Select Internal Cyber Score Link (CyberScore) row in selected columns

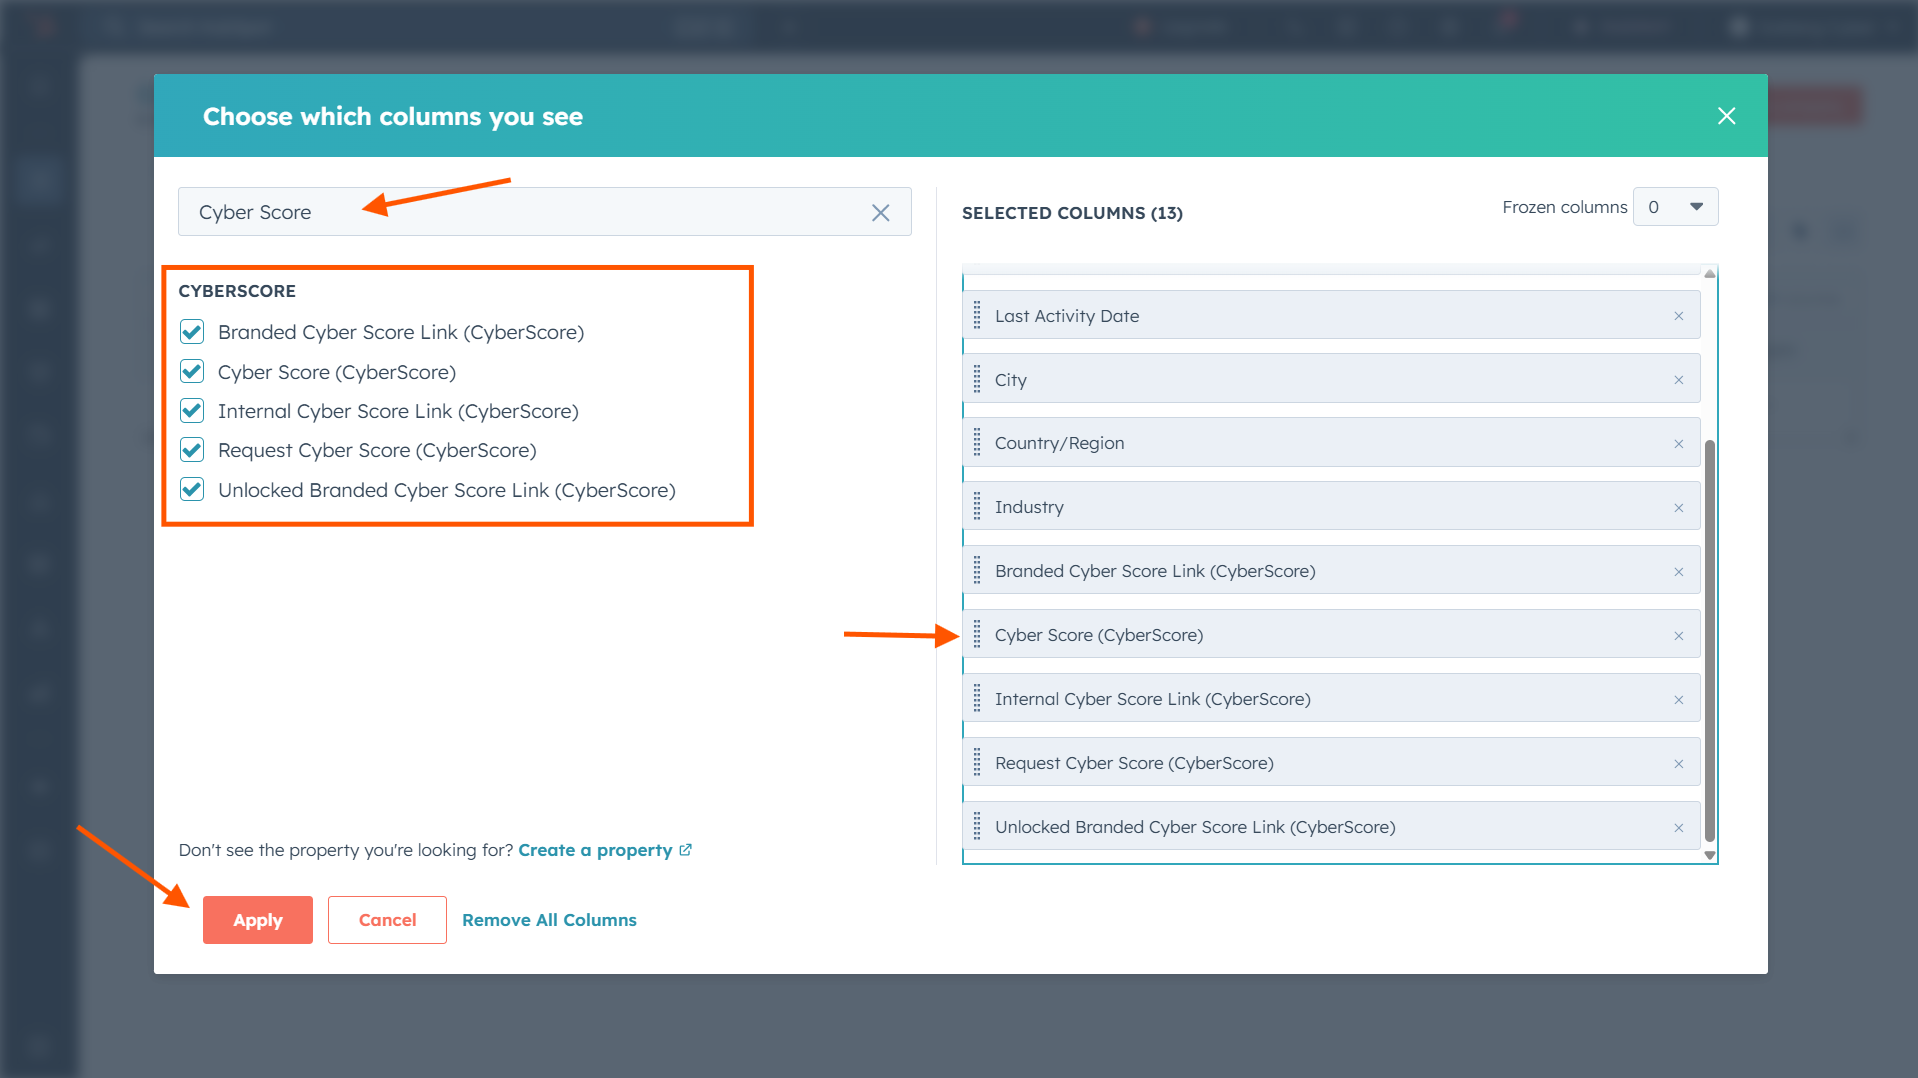pyautogui.click(x=1332, y=699)
